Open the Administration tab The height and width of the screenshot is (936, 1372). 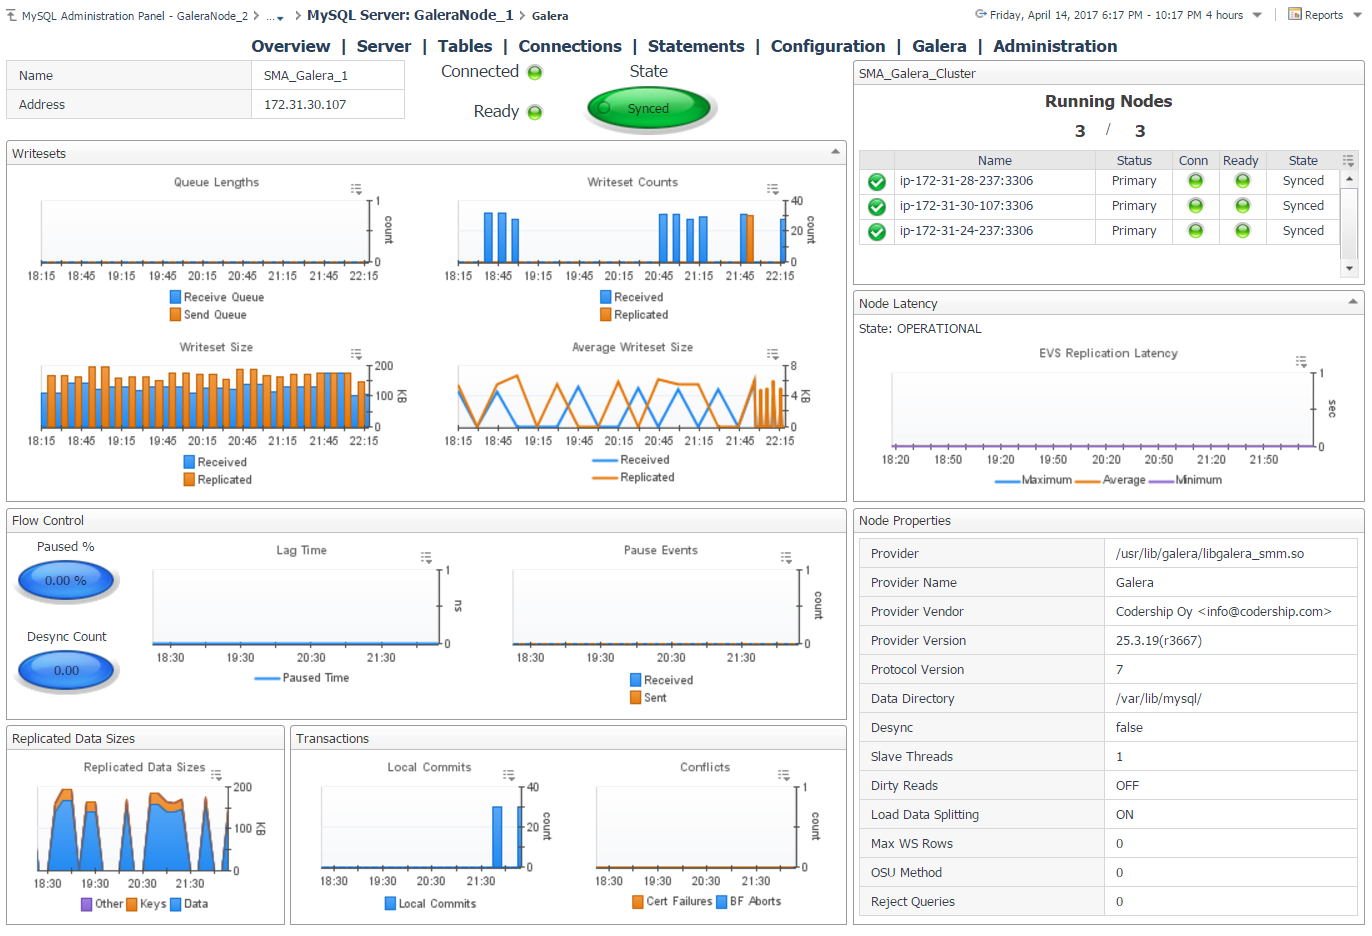1055,46
